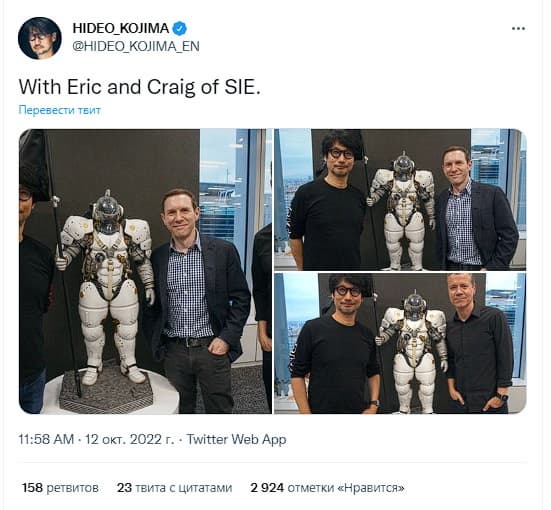The image size is (551, 510).
Task: Open Hideo Kojima's profile avatar
Action: [x=40, y=38]
